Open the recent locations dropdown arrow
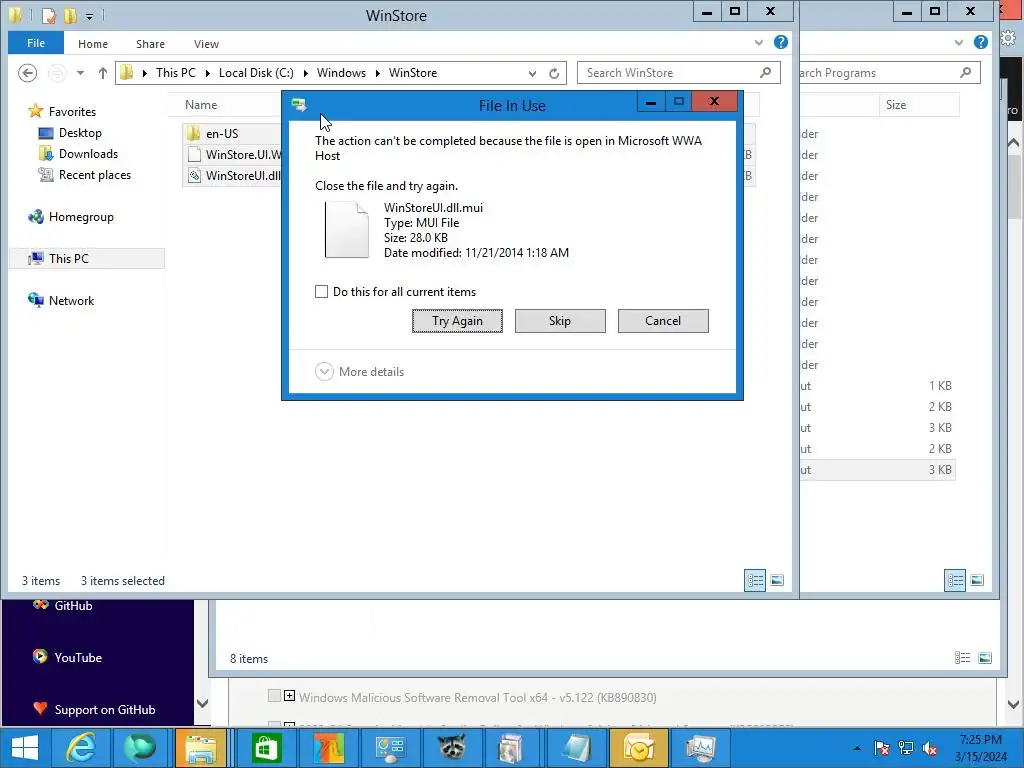Screen dimensions: 1024x768 pos(80,72)
